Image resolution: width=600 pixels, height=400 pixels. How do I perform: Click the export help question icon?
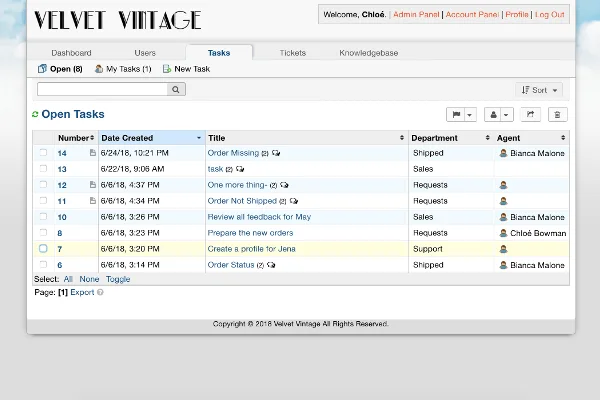pyautogui.click(x=100, y=292)
